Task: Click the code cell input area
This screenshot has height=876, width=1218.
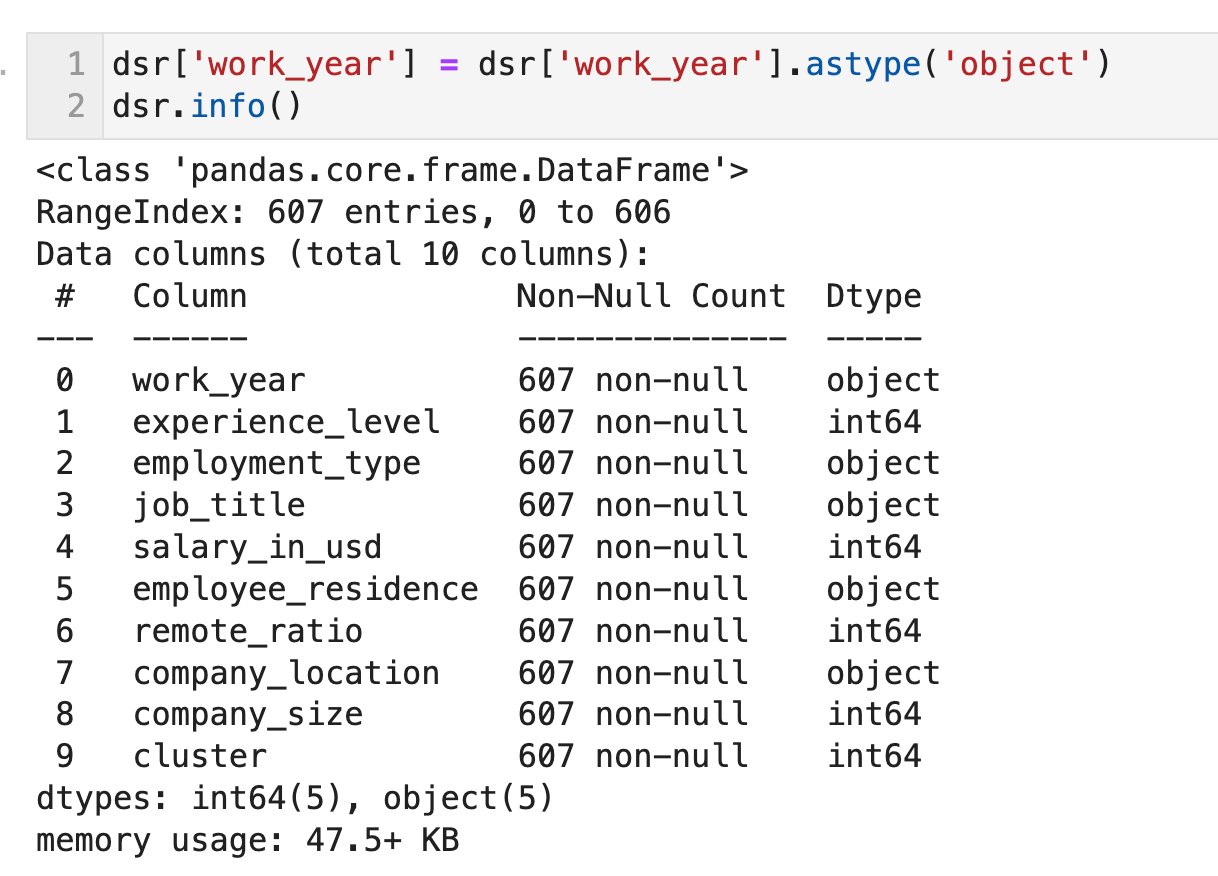Action: 622,85
